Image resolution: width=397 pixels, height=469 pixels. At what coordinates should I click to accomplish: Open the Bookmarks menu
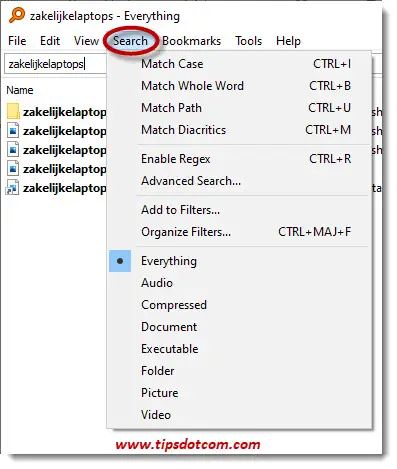[x=192, y=41]
